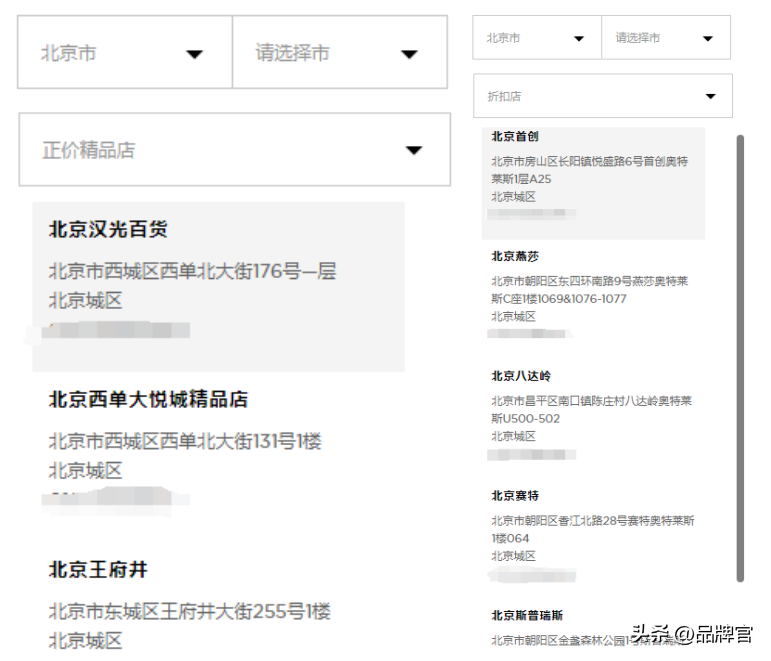Screen dimensions: 771x661
Task: Click the arrow on the large 请选择市 dropdown
Action: [409, 54]
